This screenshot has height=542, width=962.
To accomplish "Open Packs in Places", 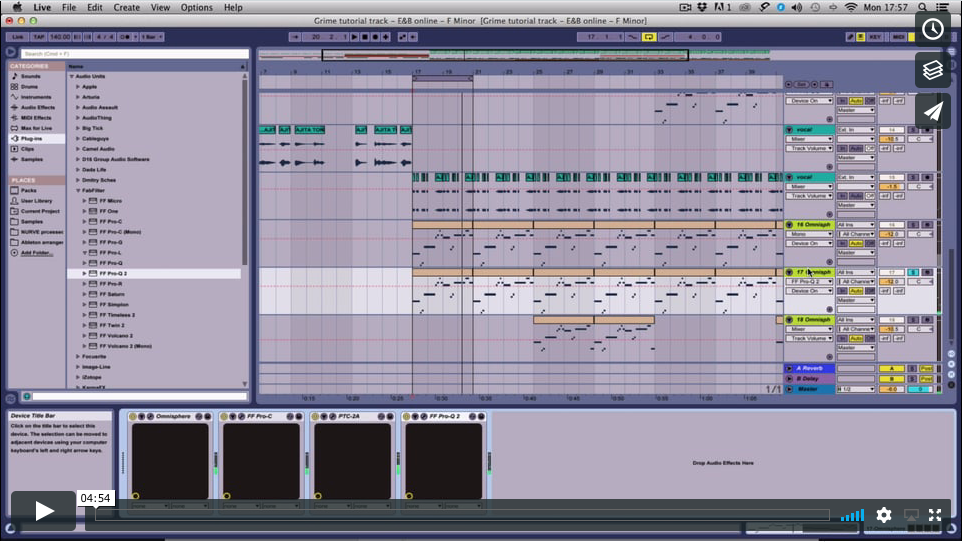I will click(x=28, y=190).
